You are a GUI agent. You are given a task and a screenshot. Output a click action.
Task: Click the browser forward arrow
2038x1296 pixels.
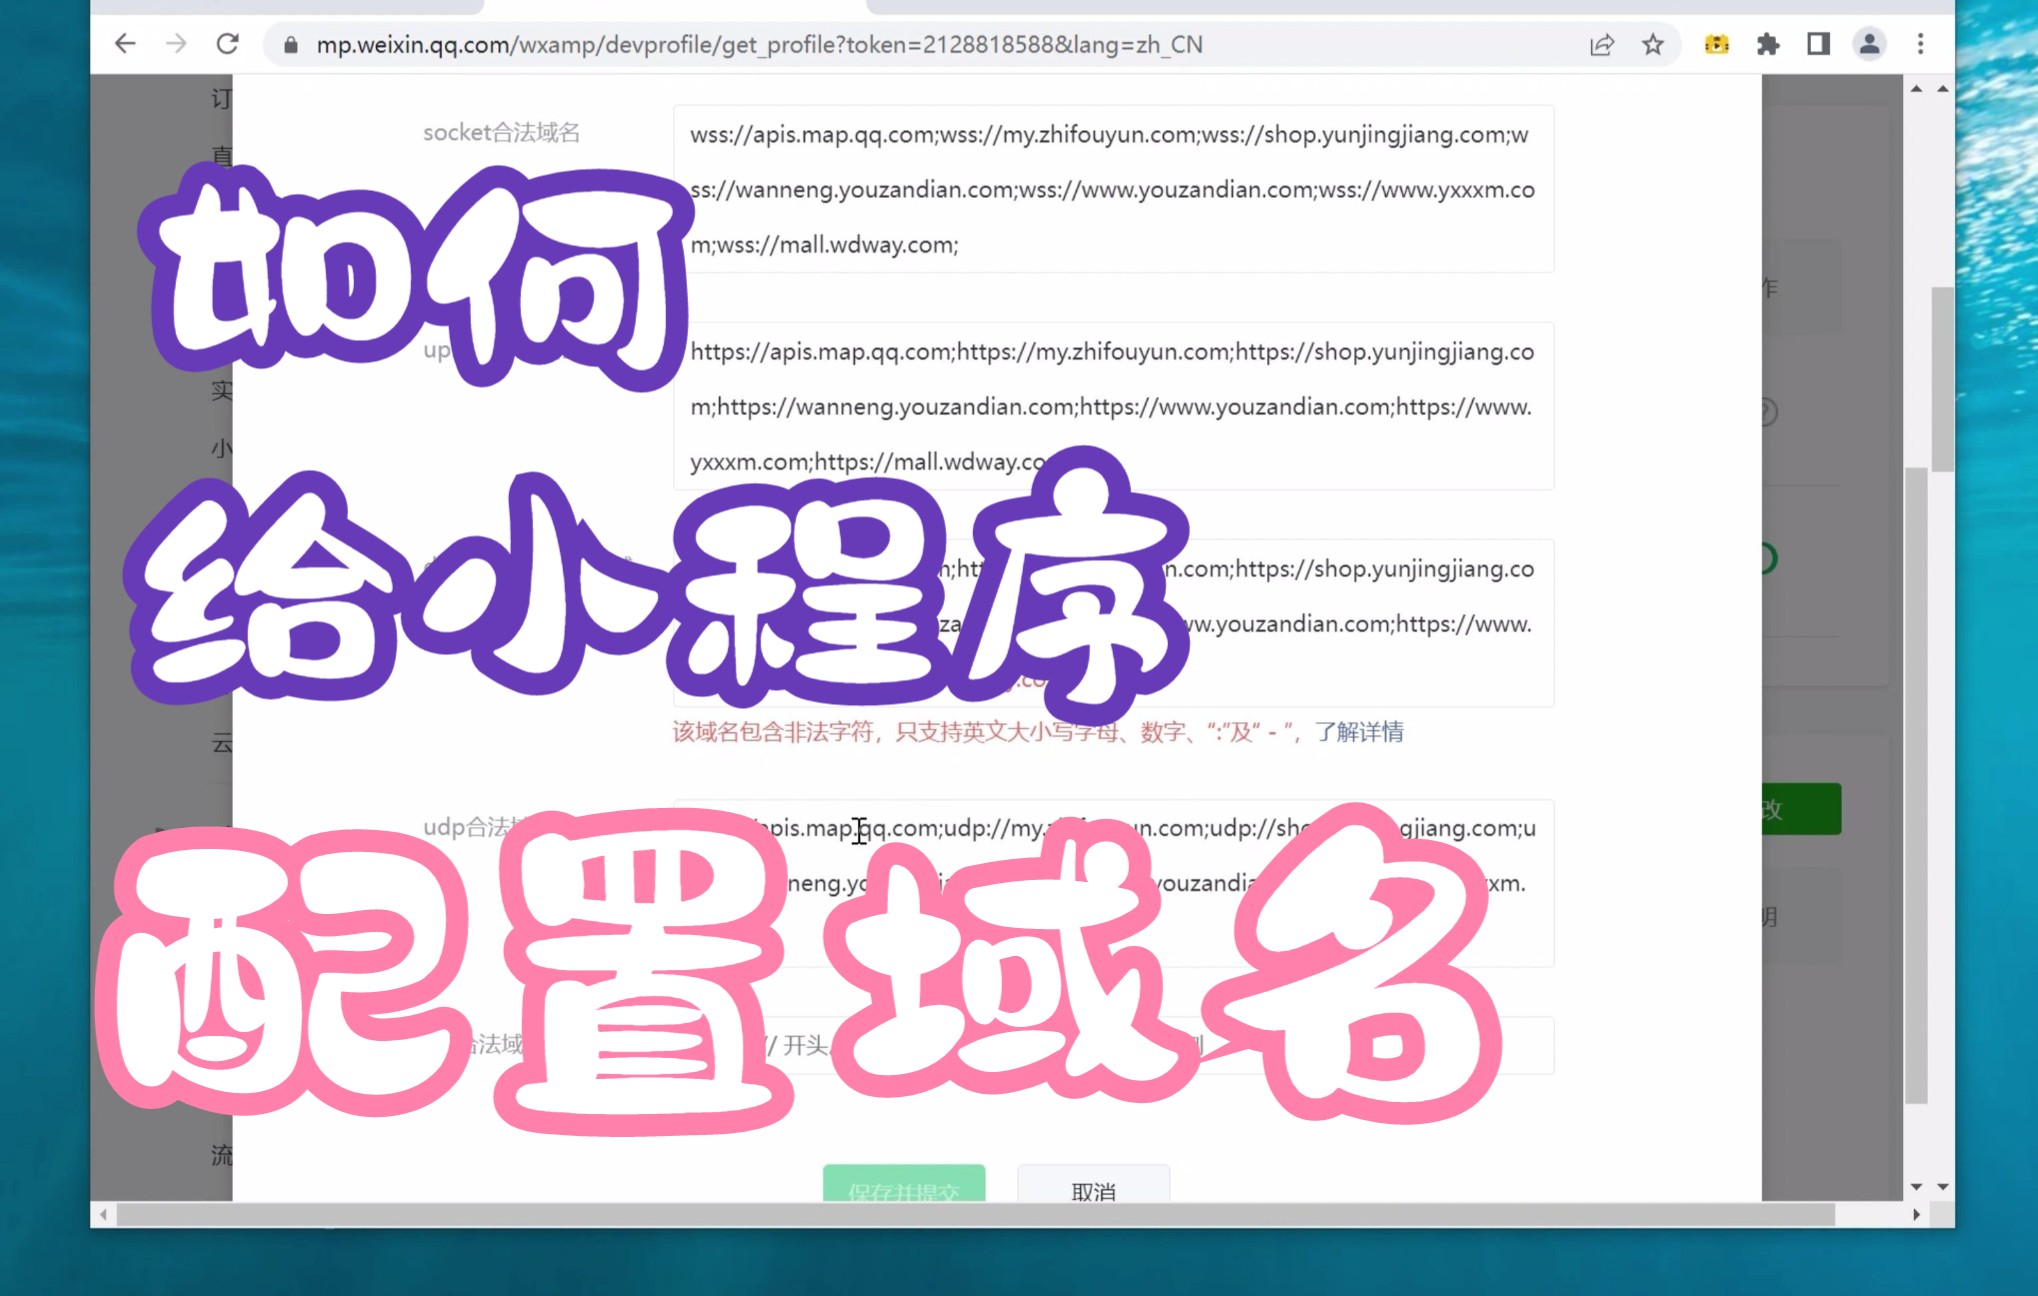tap(176, 44)
